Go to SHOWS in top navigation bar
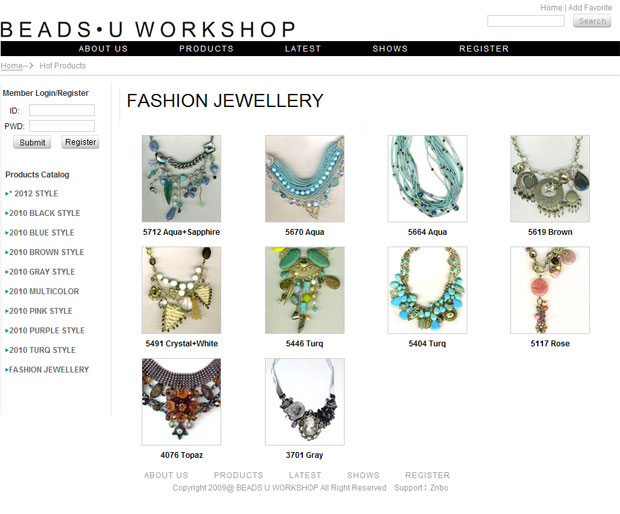Screen dimensions: 620x514 [x=390, y=49]
